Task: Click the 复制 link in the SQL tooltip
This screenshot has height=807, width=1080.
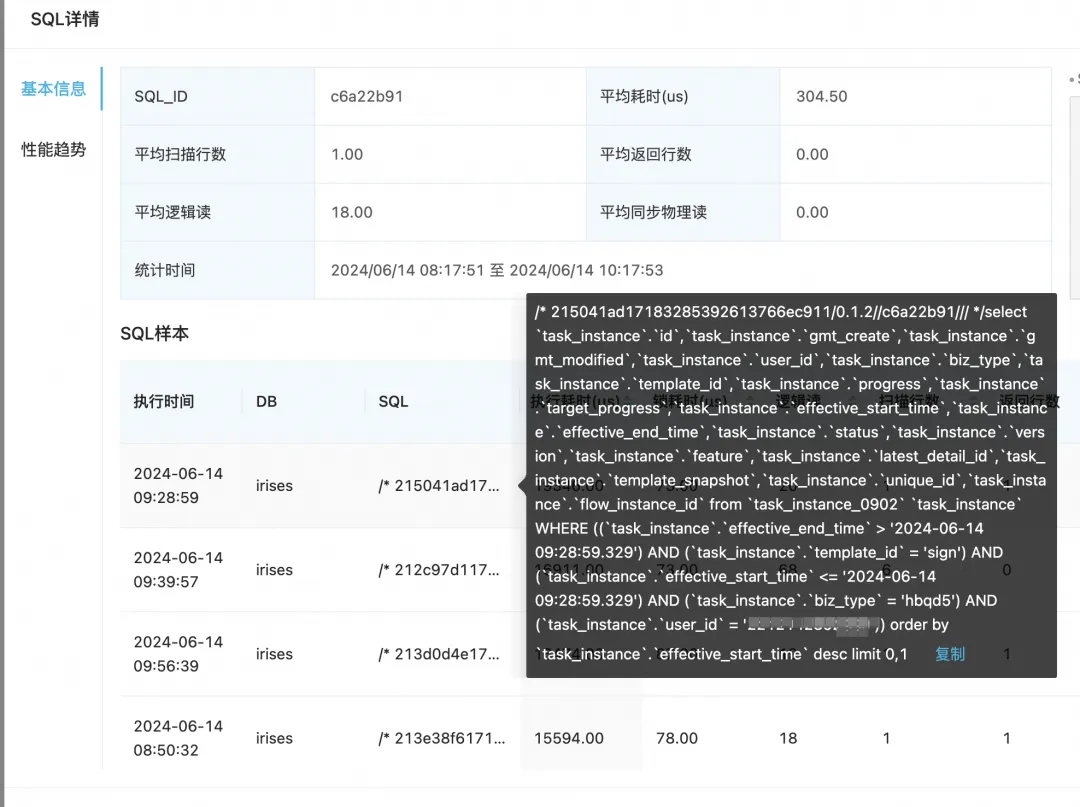Action: point(950,654)
